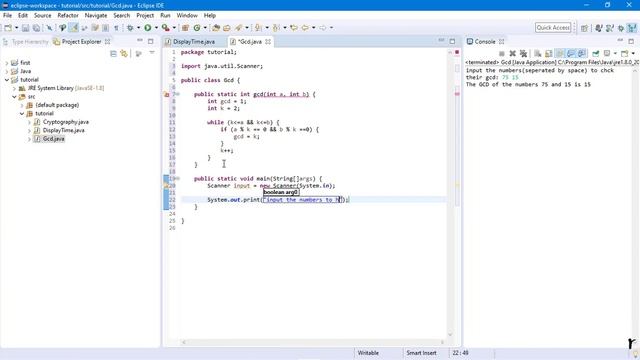This screenshot has height=360, width=640.
Task: Click the Run with Coverage icon
Action: pos(165,28)
